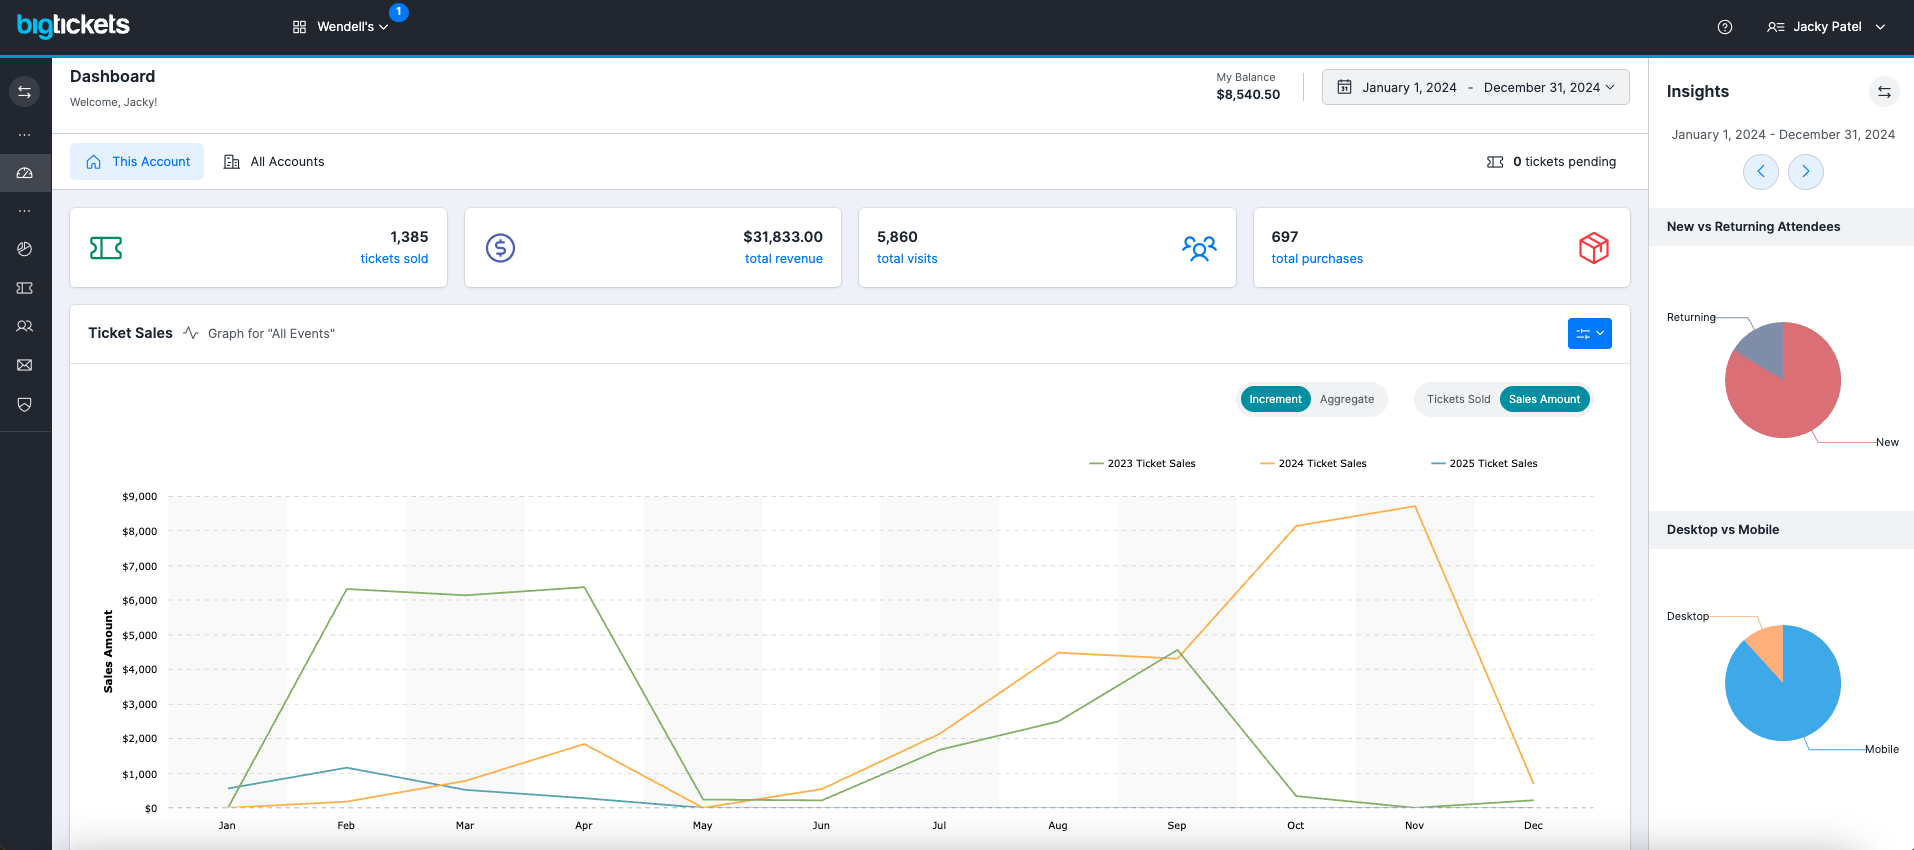Click the New vs Returning Attendees heading
This screenshot has height=850, width=1914.
coord(1753,227)
